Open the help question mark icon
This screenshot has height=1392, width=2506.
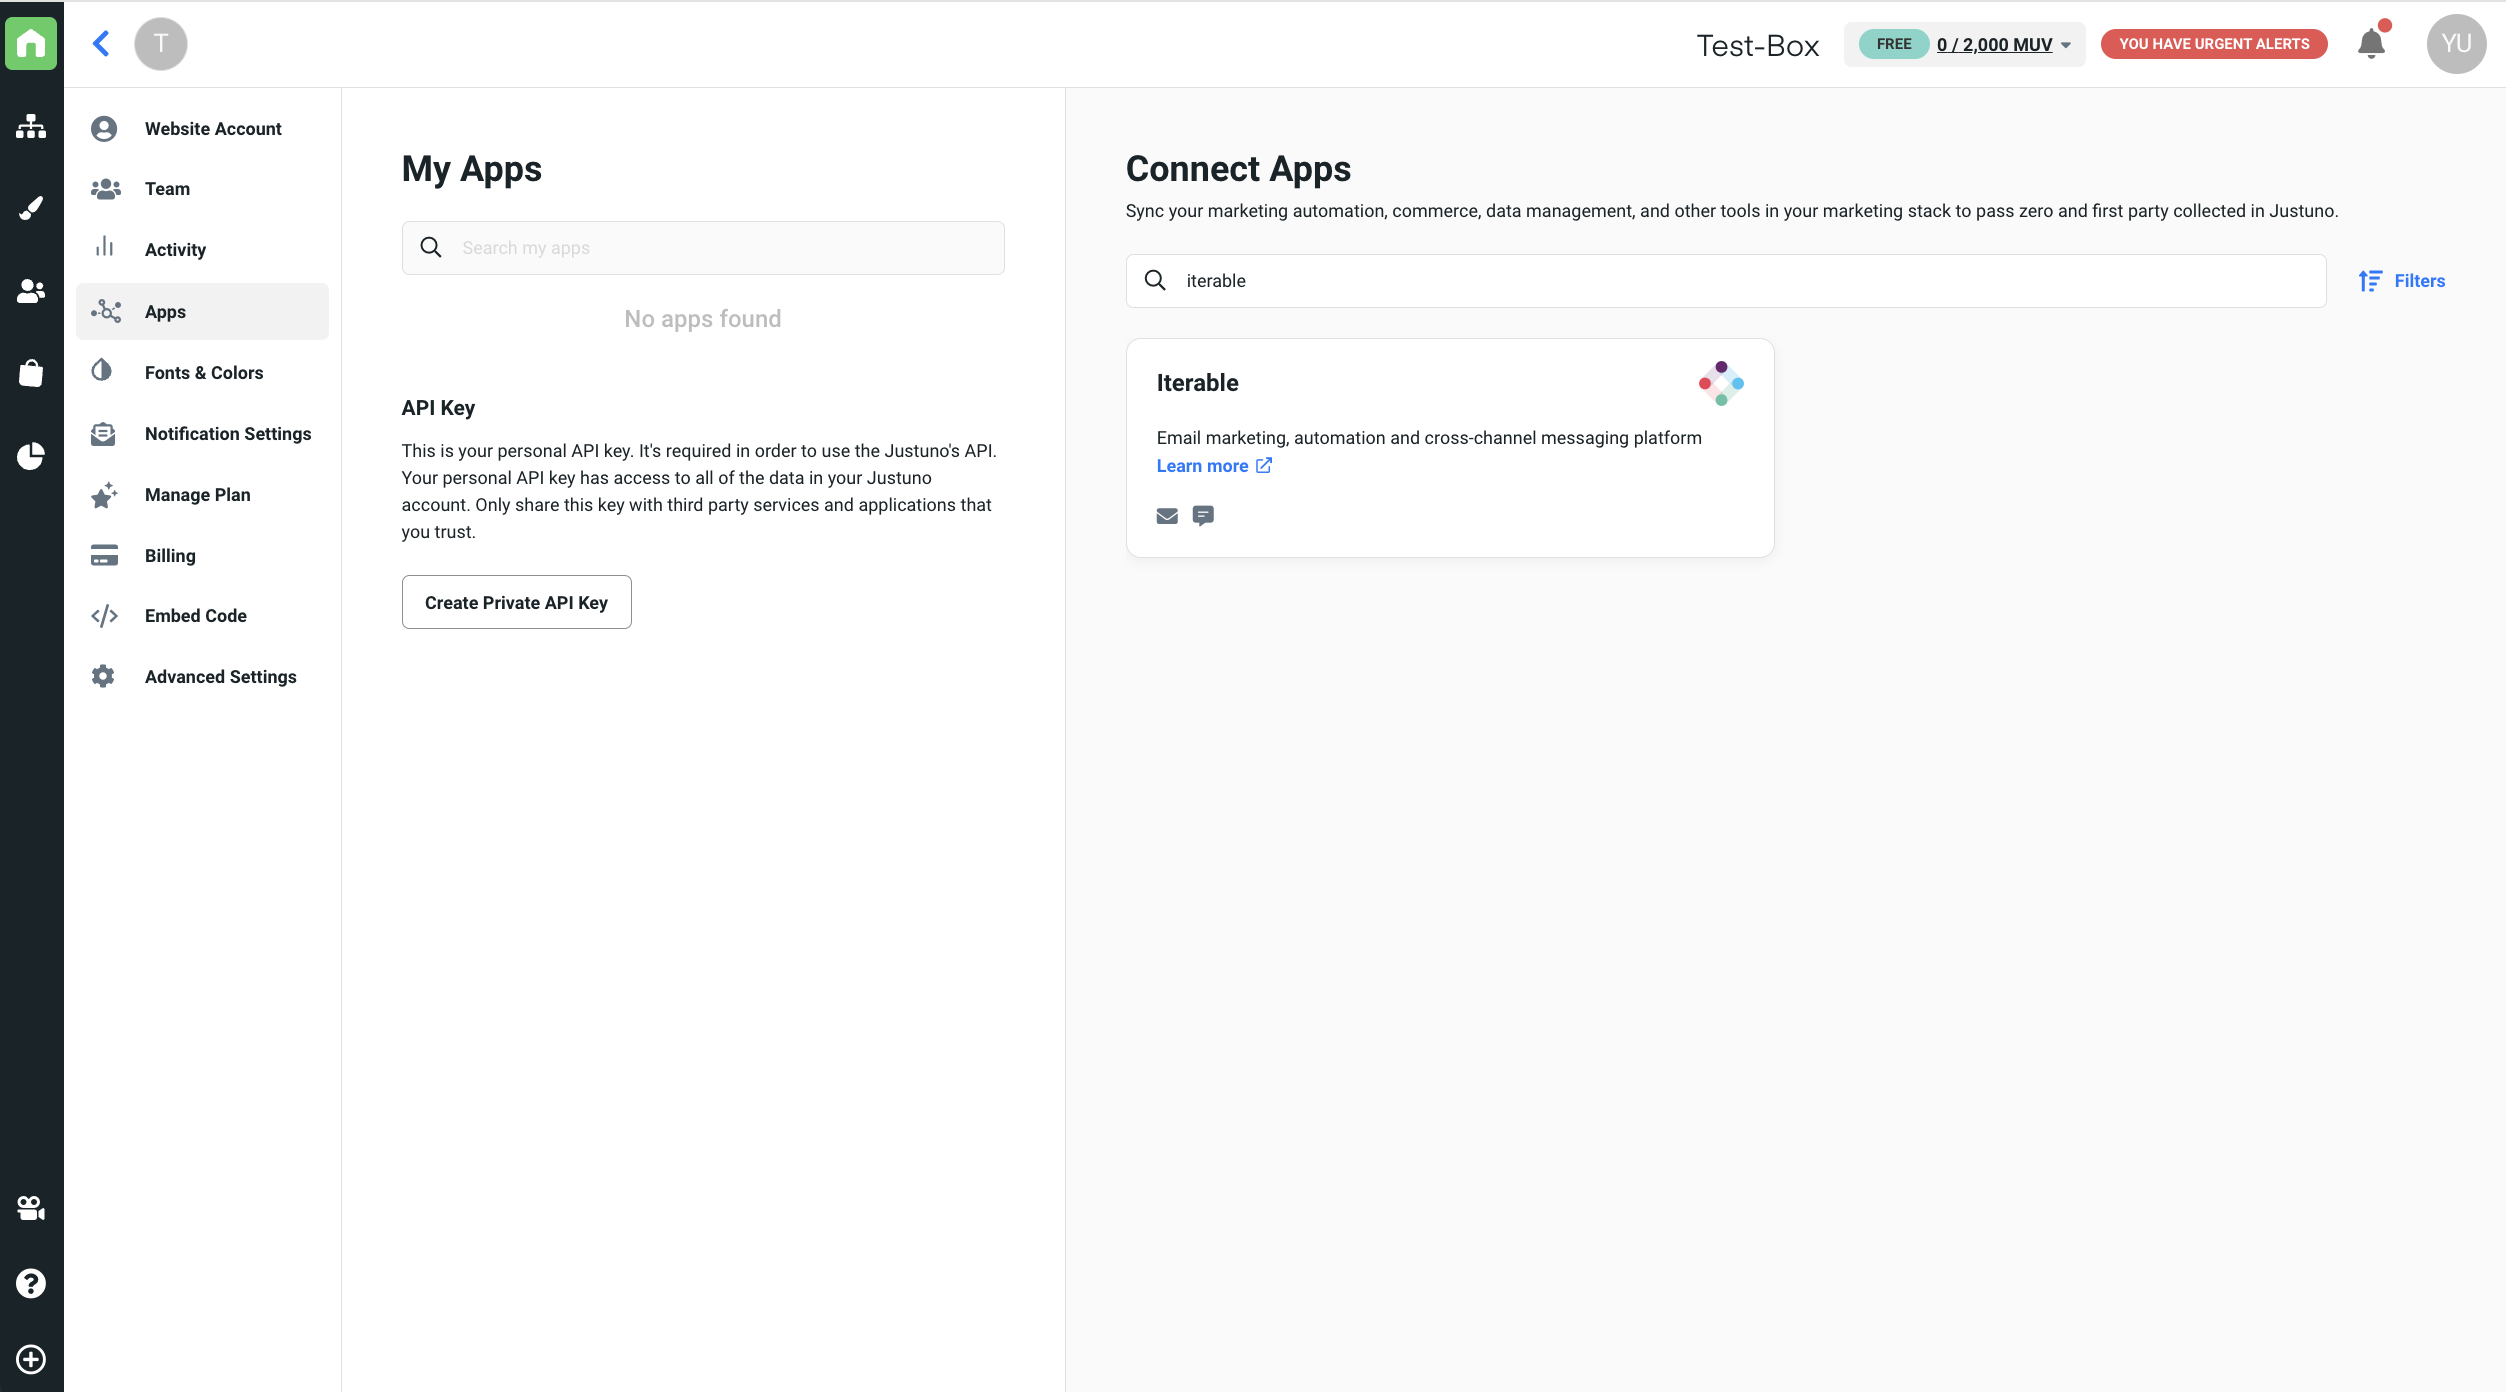point(31,1283)
